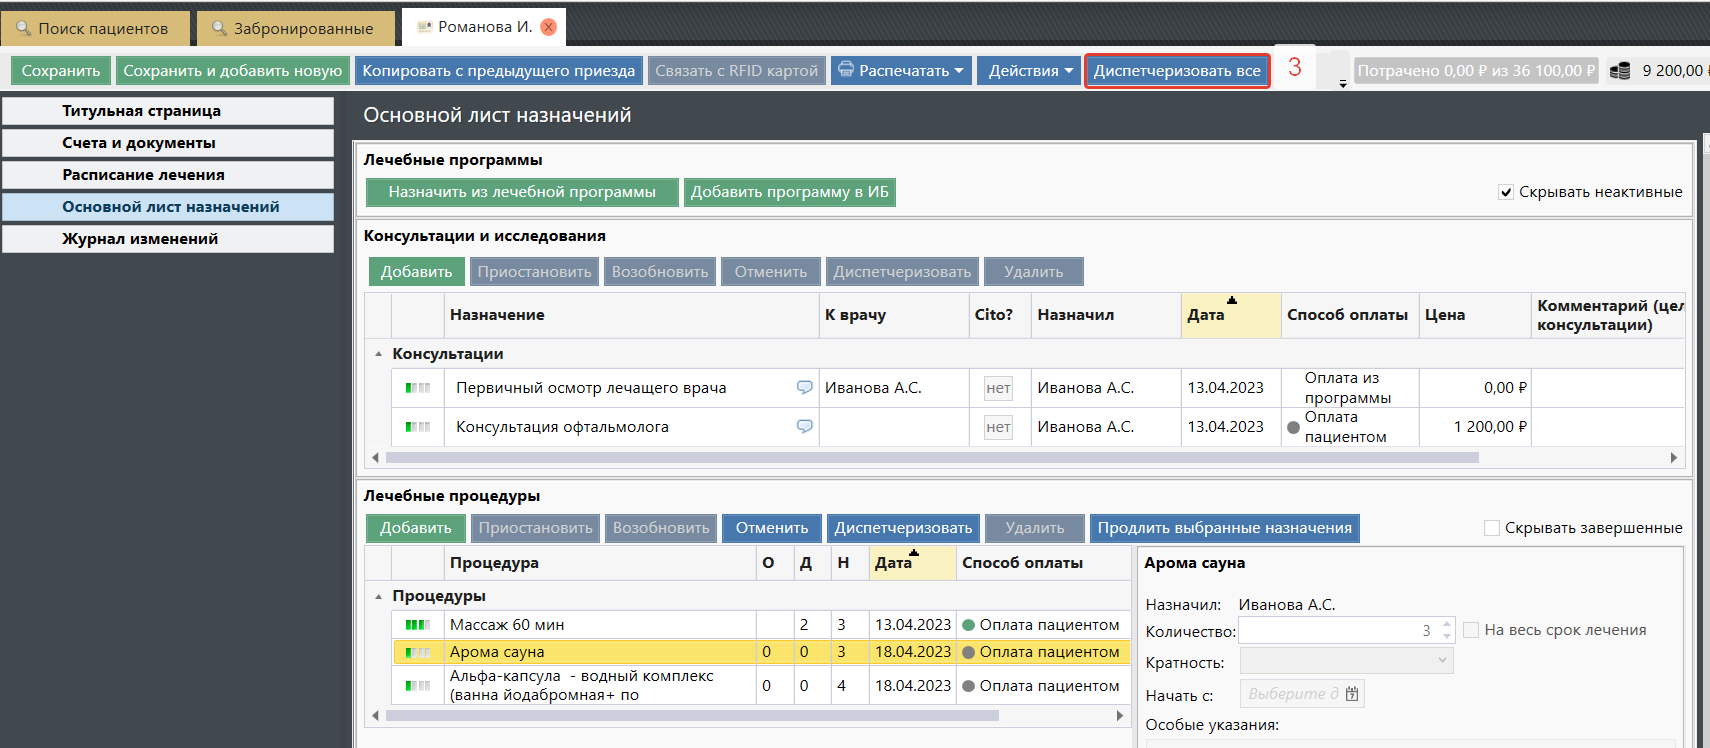
Task: Click comment bubble icon for Первичный осмотр row
Action: coord(804,387)
